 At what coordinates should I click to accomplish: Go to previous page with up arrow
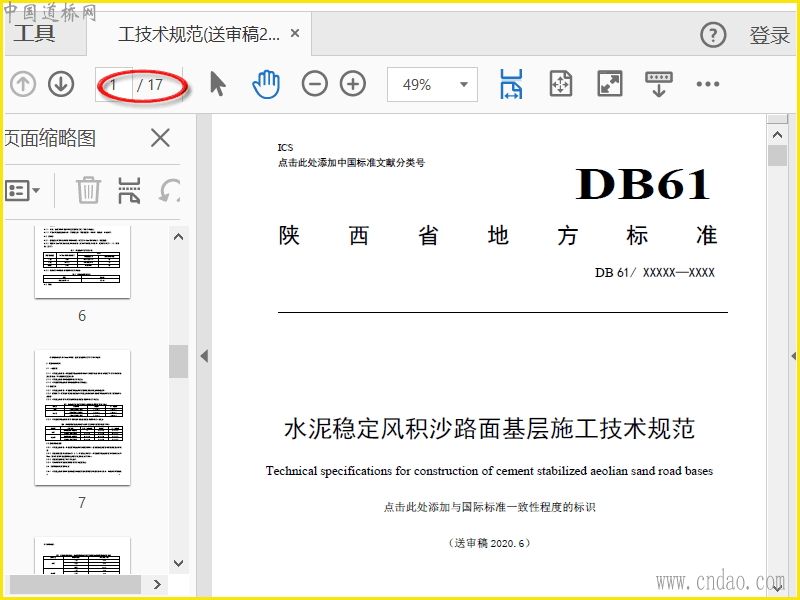23,84
